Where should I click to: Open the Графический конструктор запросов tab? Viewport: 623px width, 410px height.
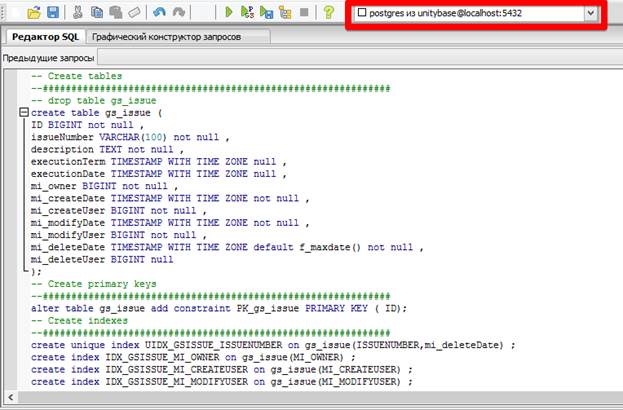pos(178,36)
